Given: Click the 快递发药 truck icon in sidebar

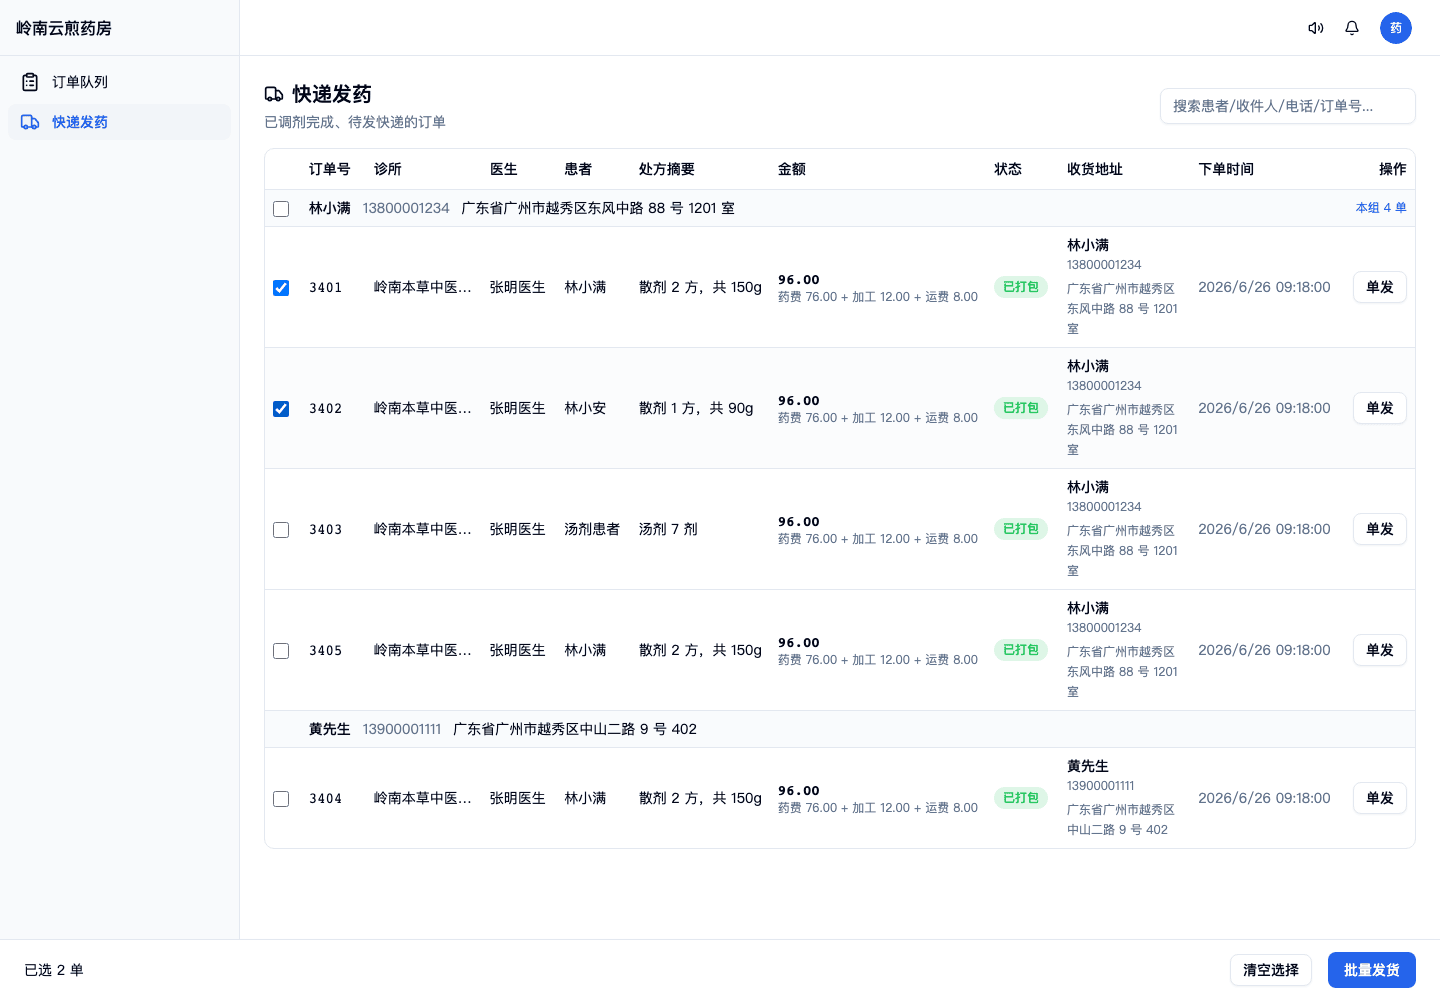Looking at the screenshot, I should pyautogui.click(x=30, y=122).
